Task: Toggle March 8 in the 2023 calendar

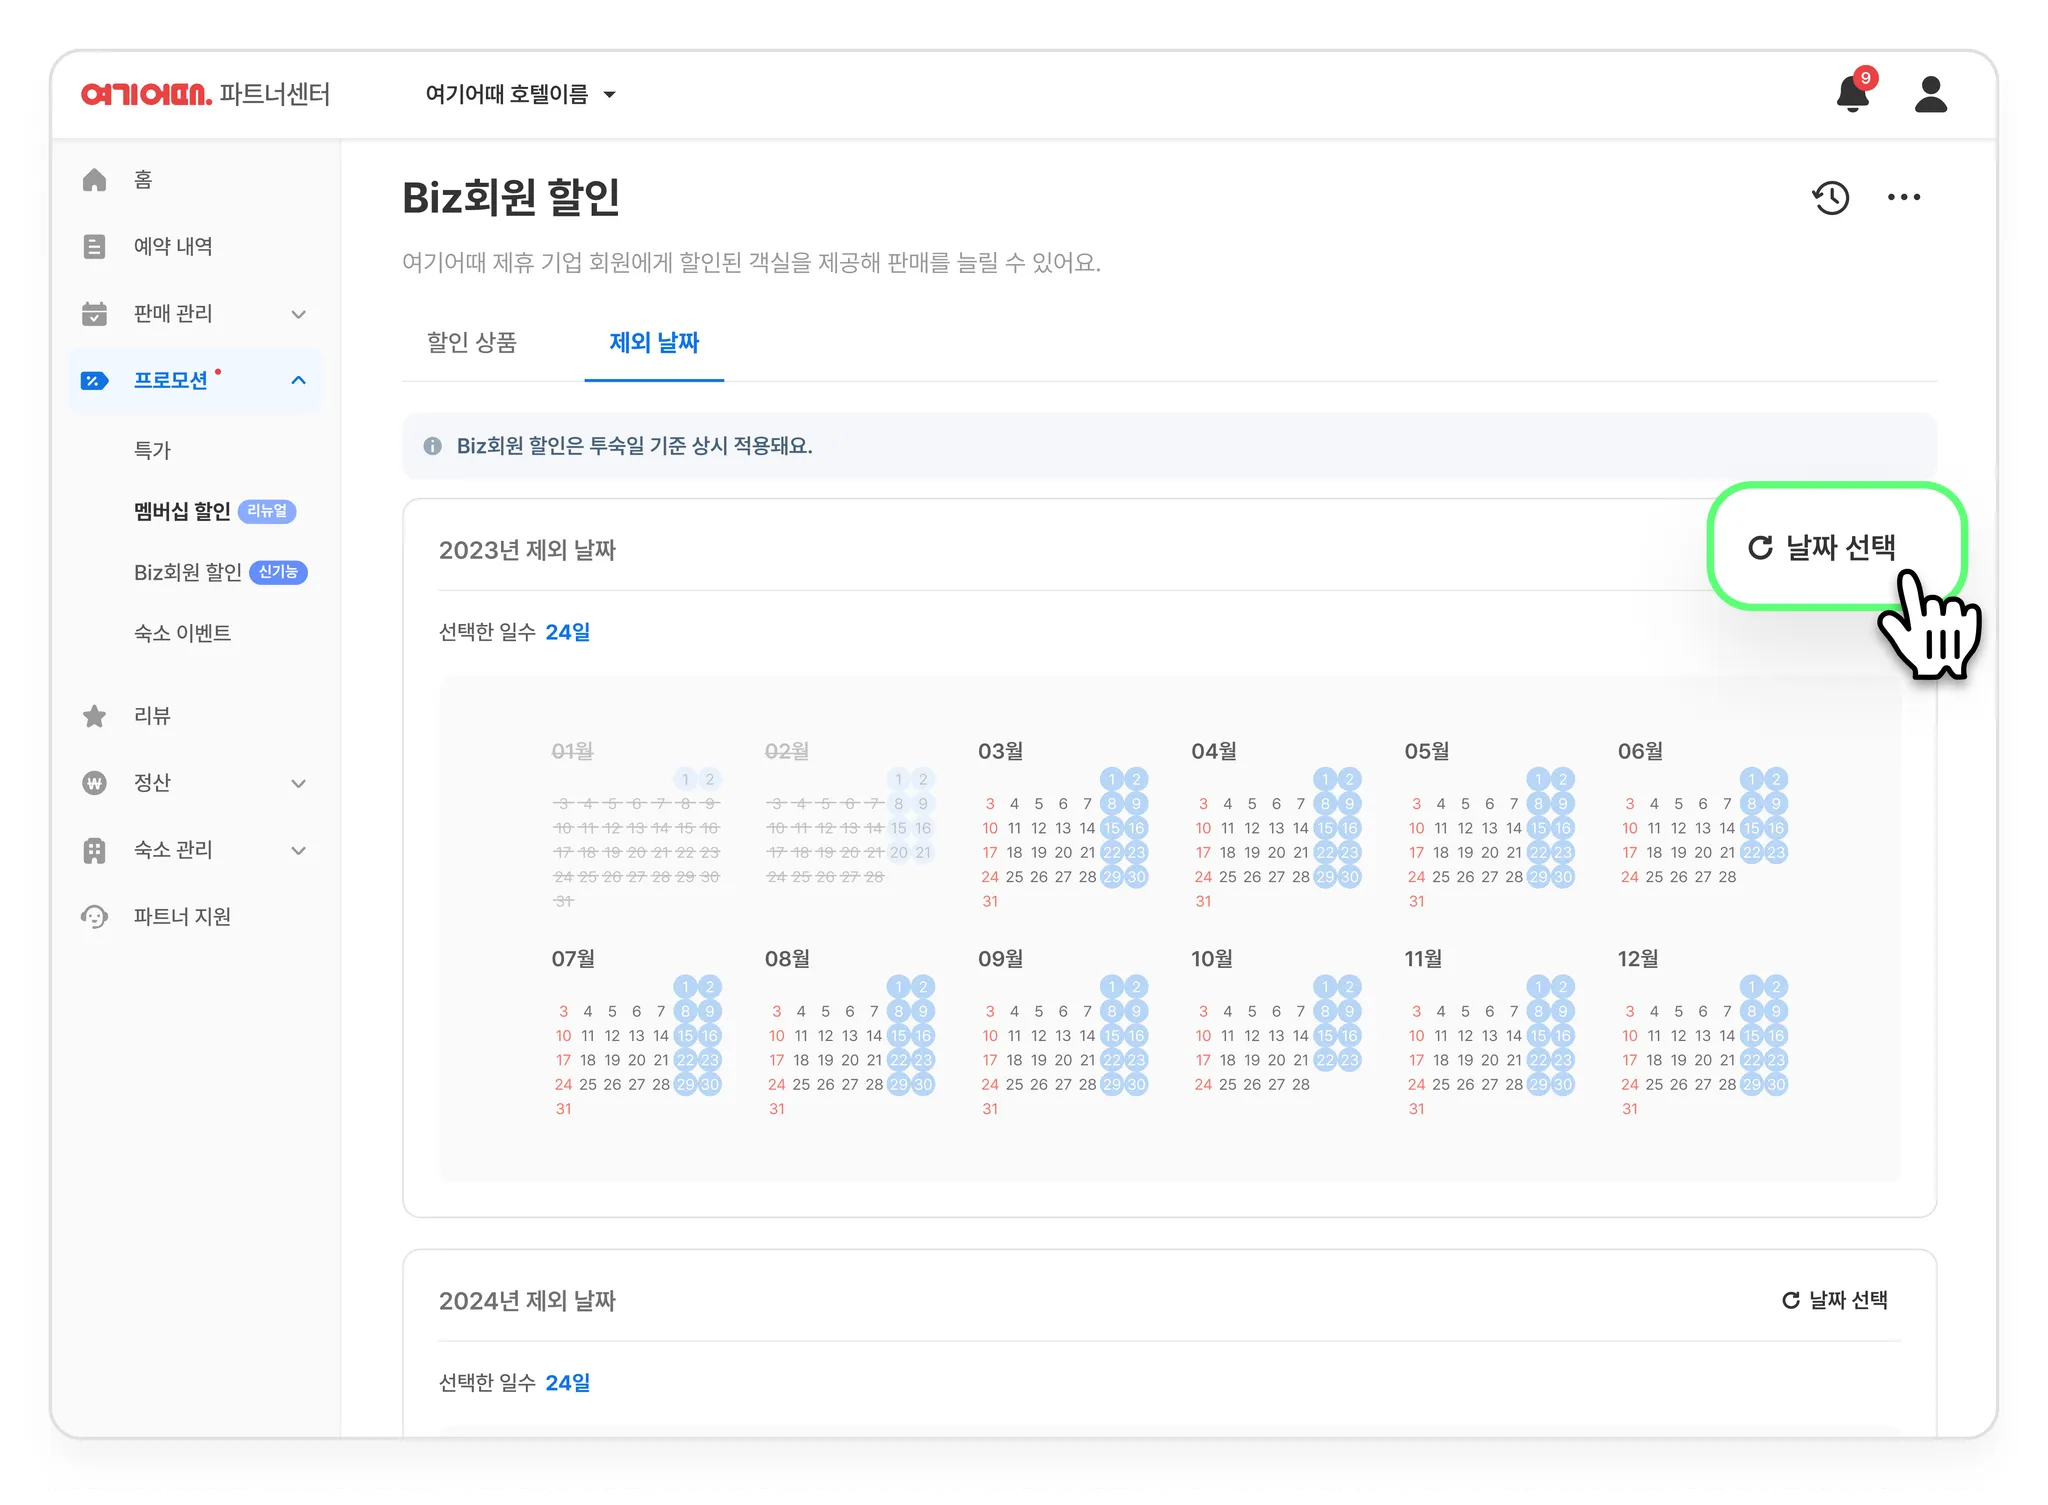Action: (x=1112, y=804)
